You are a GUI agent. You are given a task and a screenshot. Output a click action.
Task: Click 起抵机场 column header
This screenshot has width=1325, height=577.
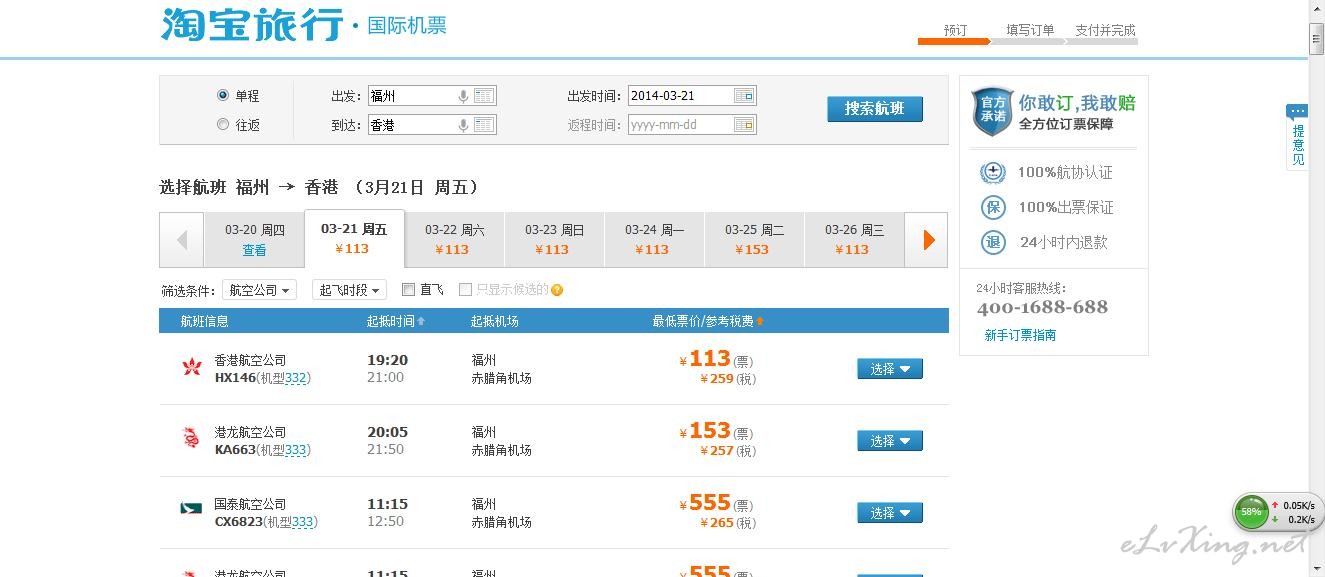[494, 321]
